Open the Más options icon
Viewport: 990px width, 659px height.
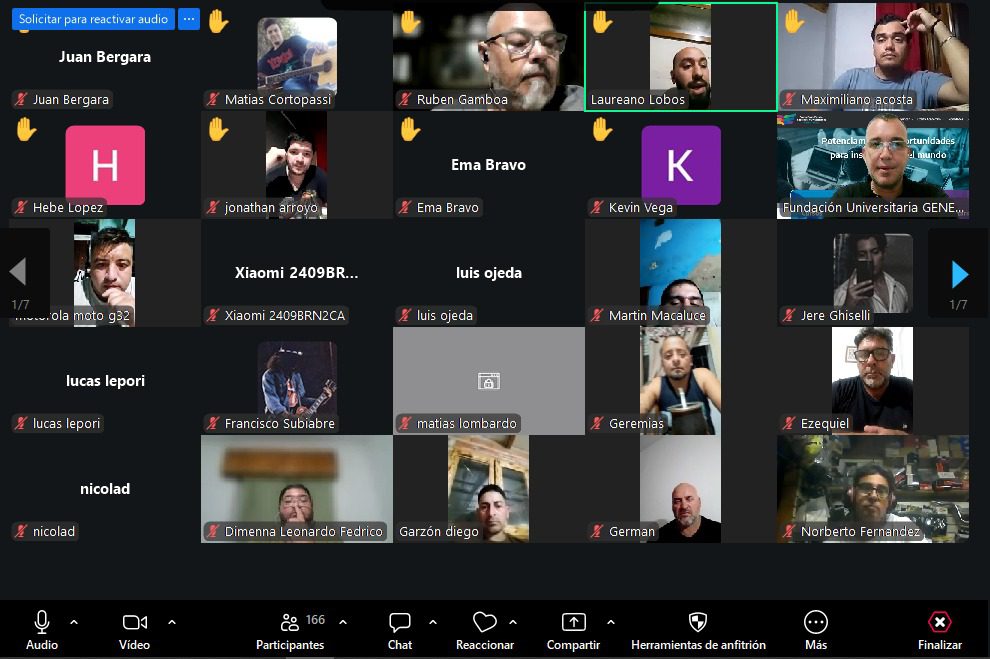(x=816, y=622)
